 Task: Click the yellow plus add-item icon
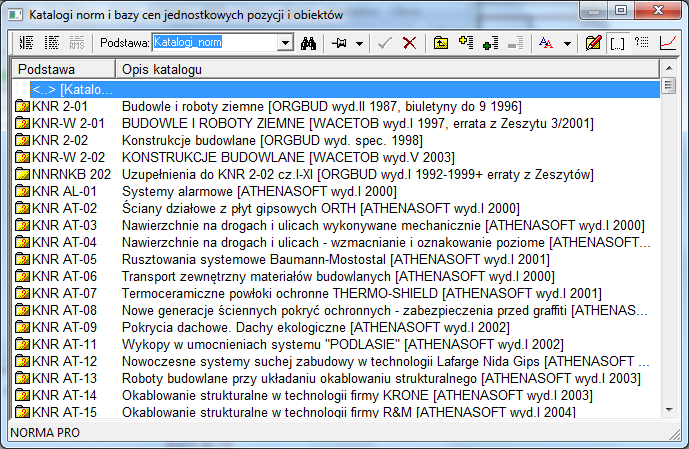[x=465, y=43]
